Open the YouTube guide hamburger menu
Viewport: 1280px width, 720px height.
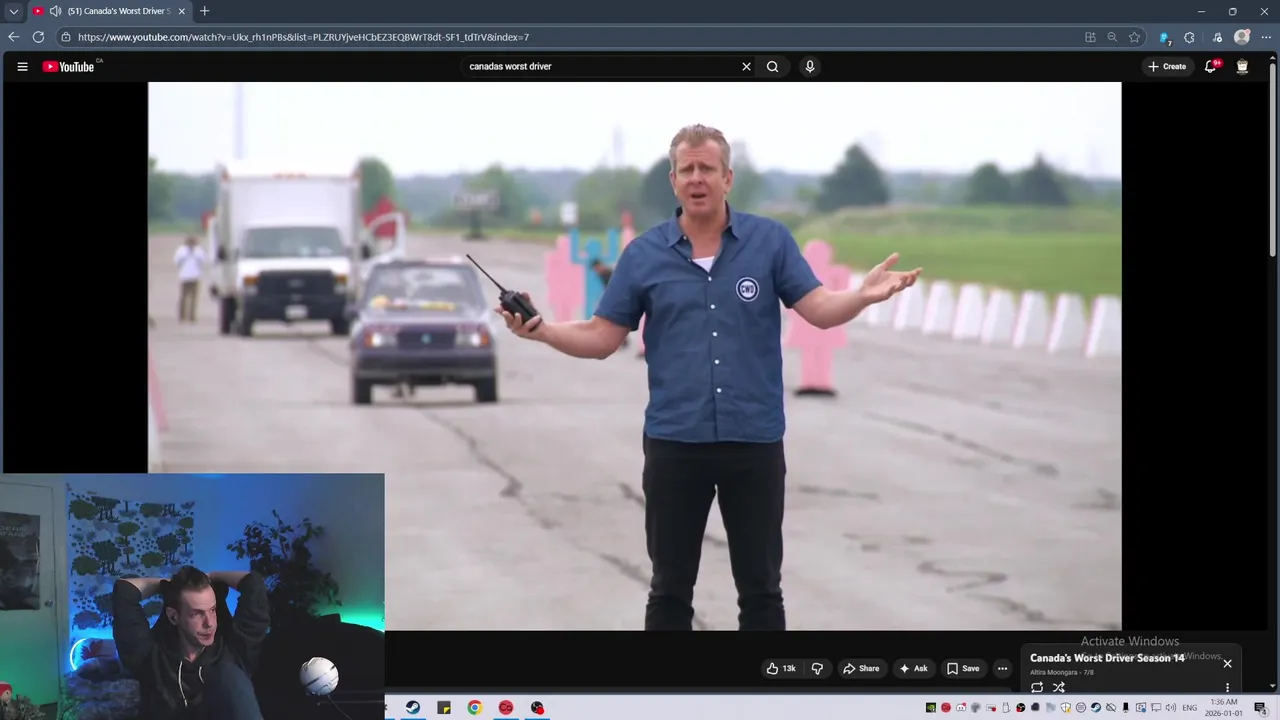point(22,67)
